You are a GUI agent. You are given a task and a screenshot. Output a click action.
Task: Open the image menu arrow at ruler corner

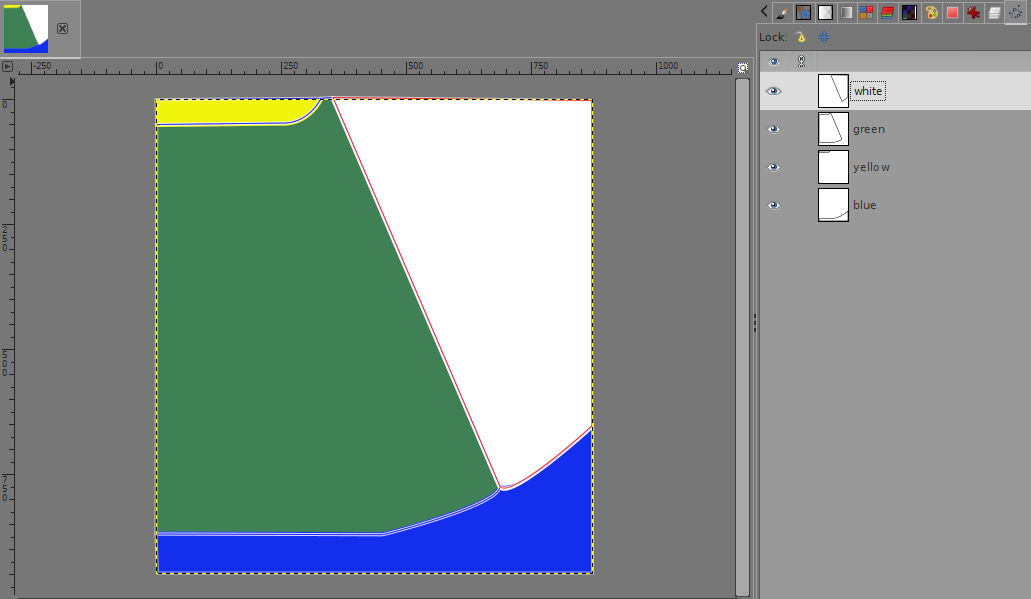7,66
